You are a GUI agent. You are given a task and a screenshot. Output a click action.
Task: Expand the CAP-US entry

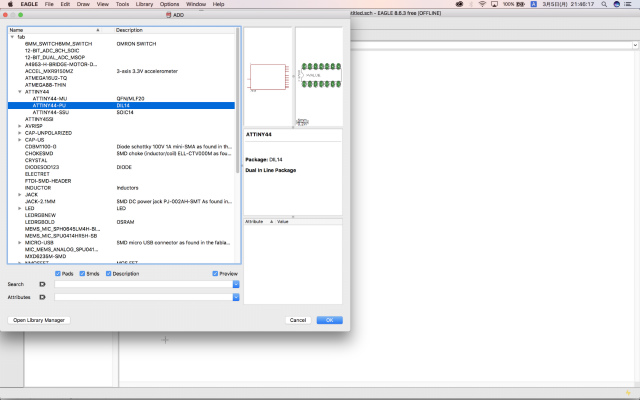coord(20,140)
